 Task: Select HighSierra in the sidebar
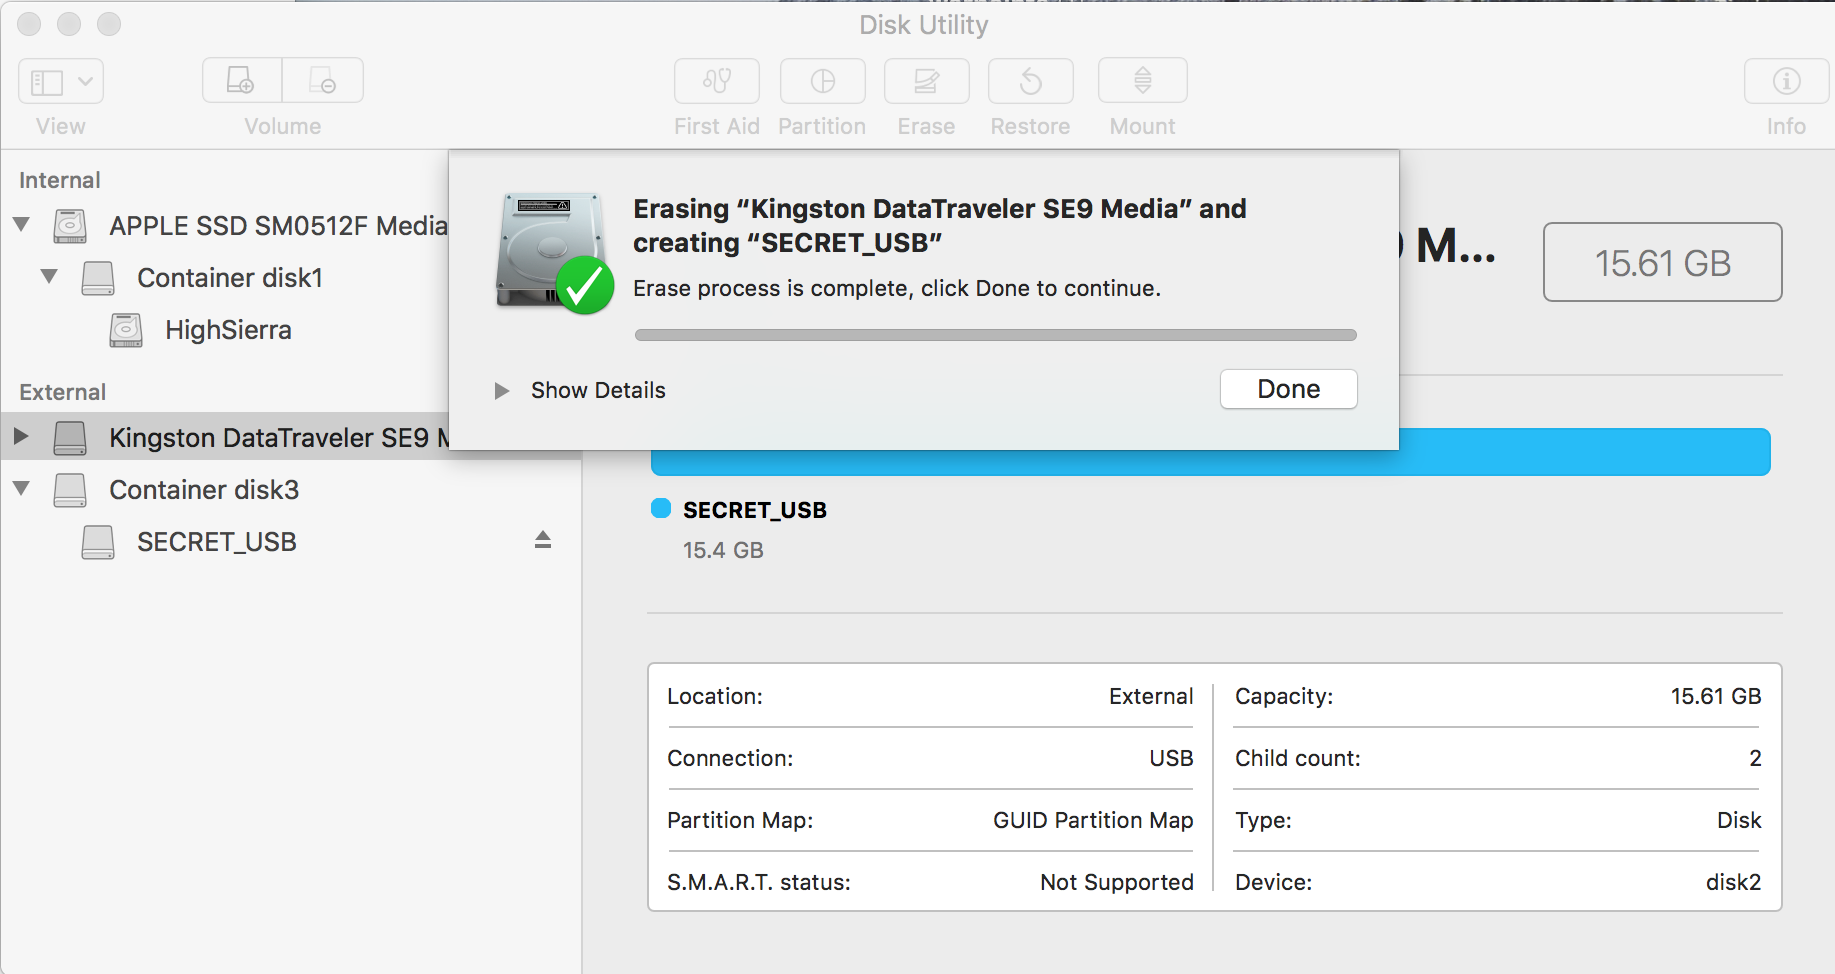[228, 330]
